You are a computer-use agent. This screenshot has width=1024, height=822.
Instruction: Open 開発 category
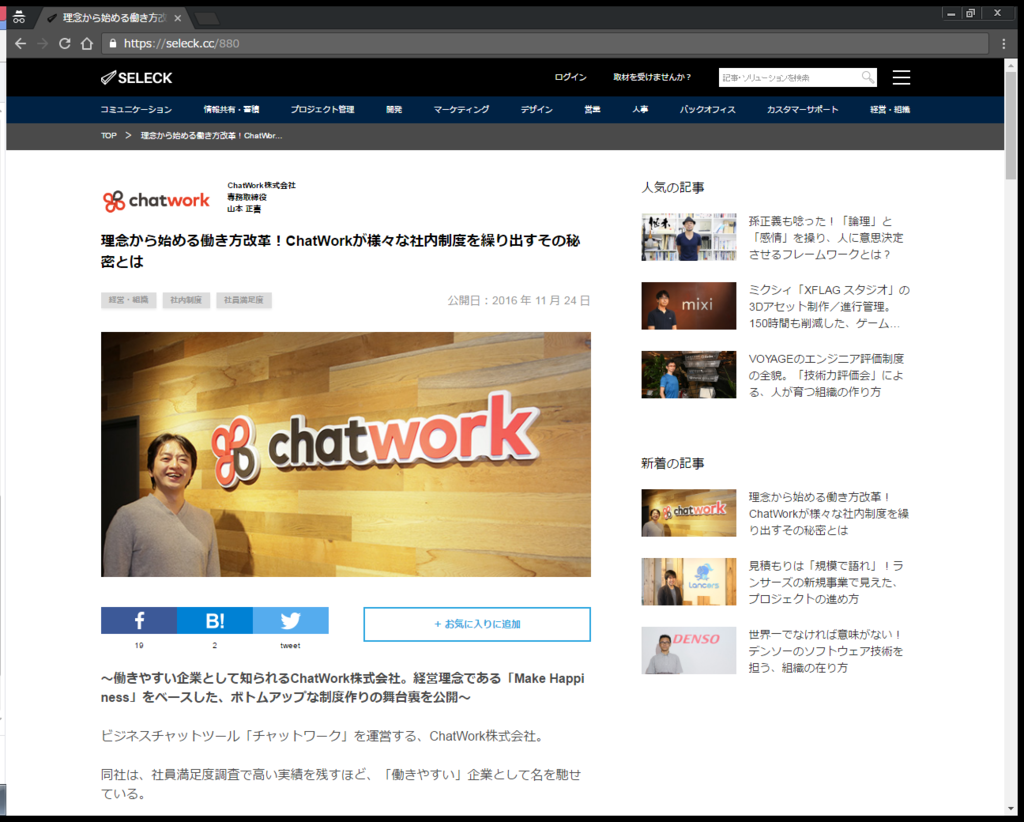pos(394,110)
